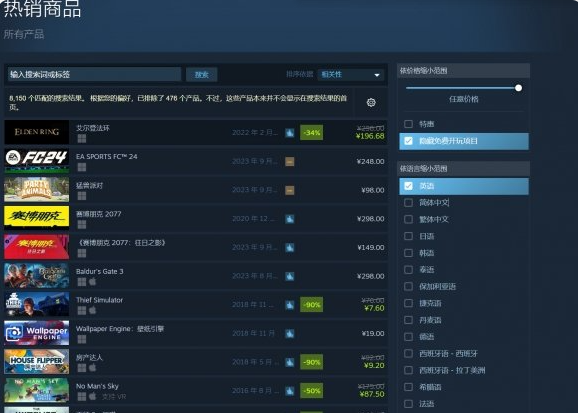Check the 保加利亚语 language filter

click(408, 287)
